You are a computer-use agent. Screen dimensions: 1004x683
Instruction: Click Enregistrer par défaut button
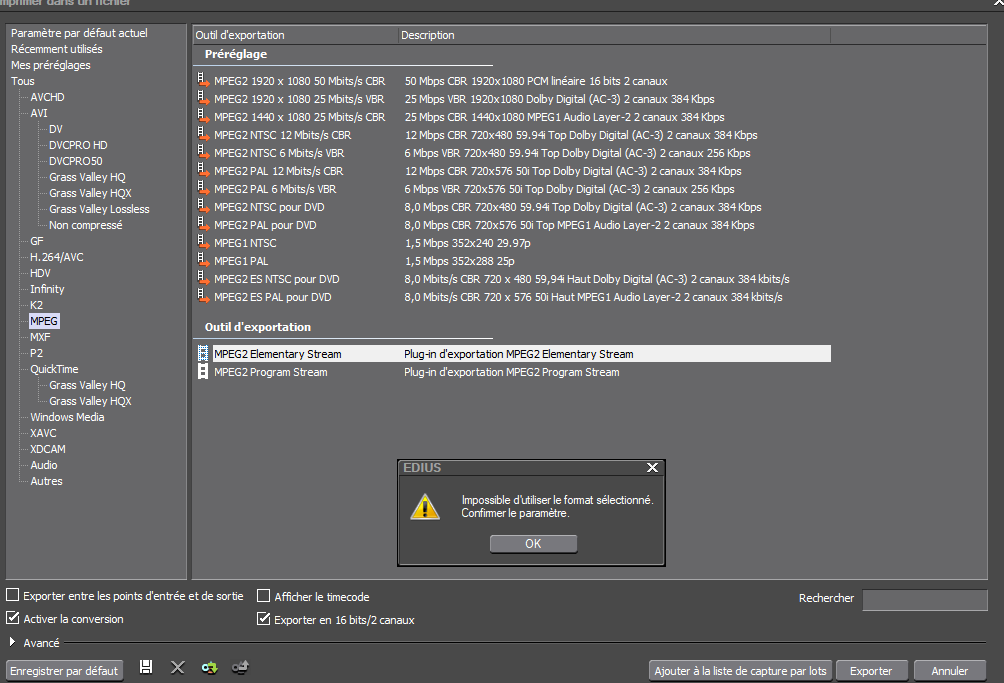pos(64,671)
